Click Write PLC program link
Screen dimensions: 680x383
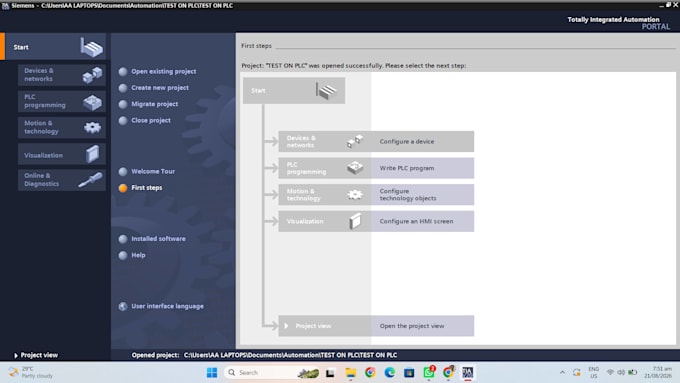pos(407,168)
